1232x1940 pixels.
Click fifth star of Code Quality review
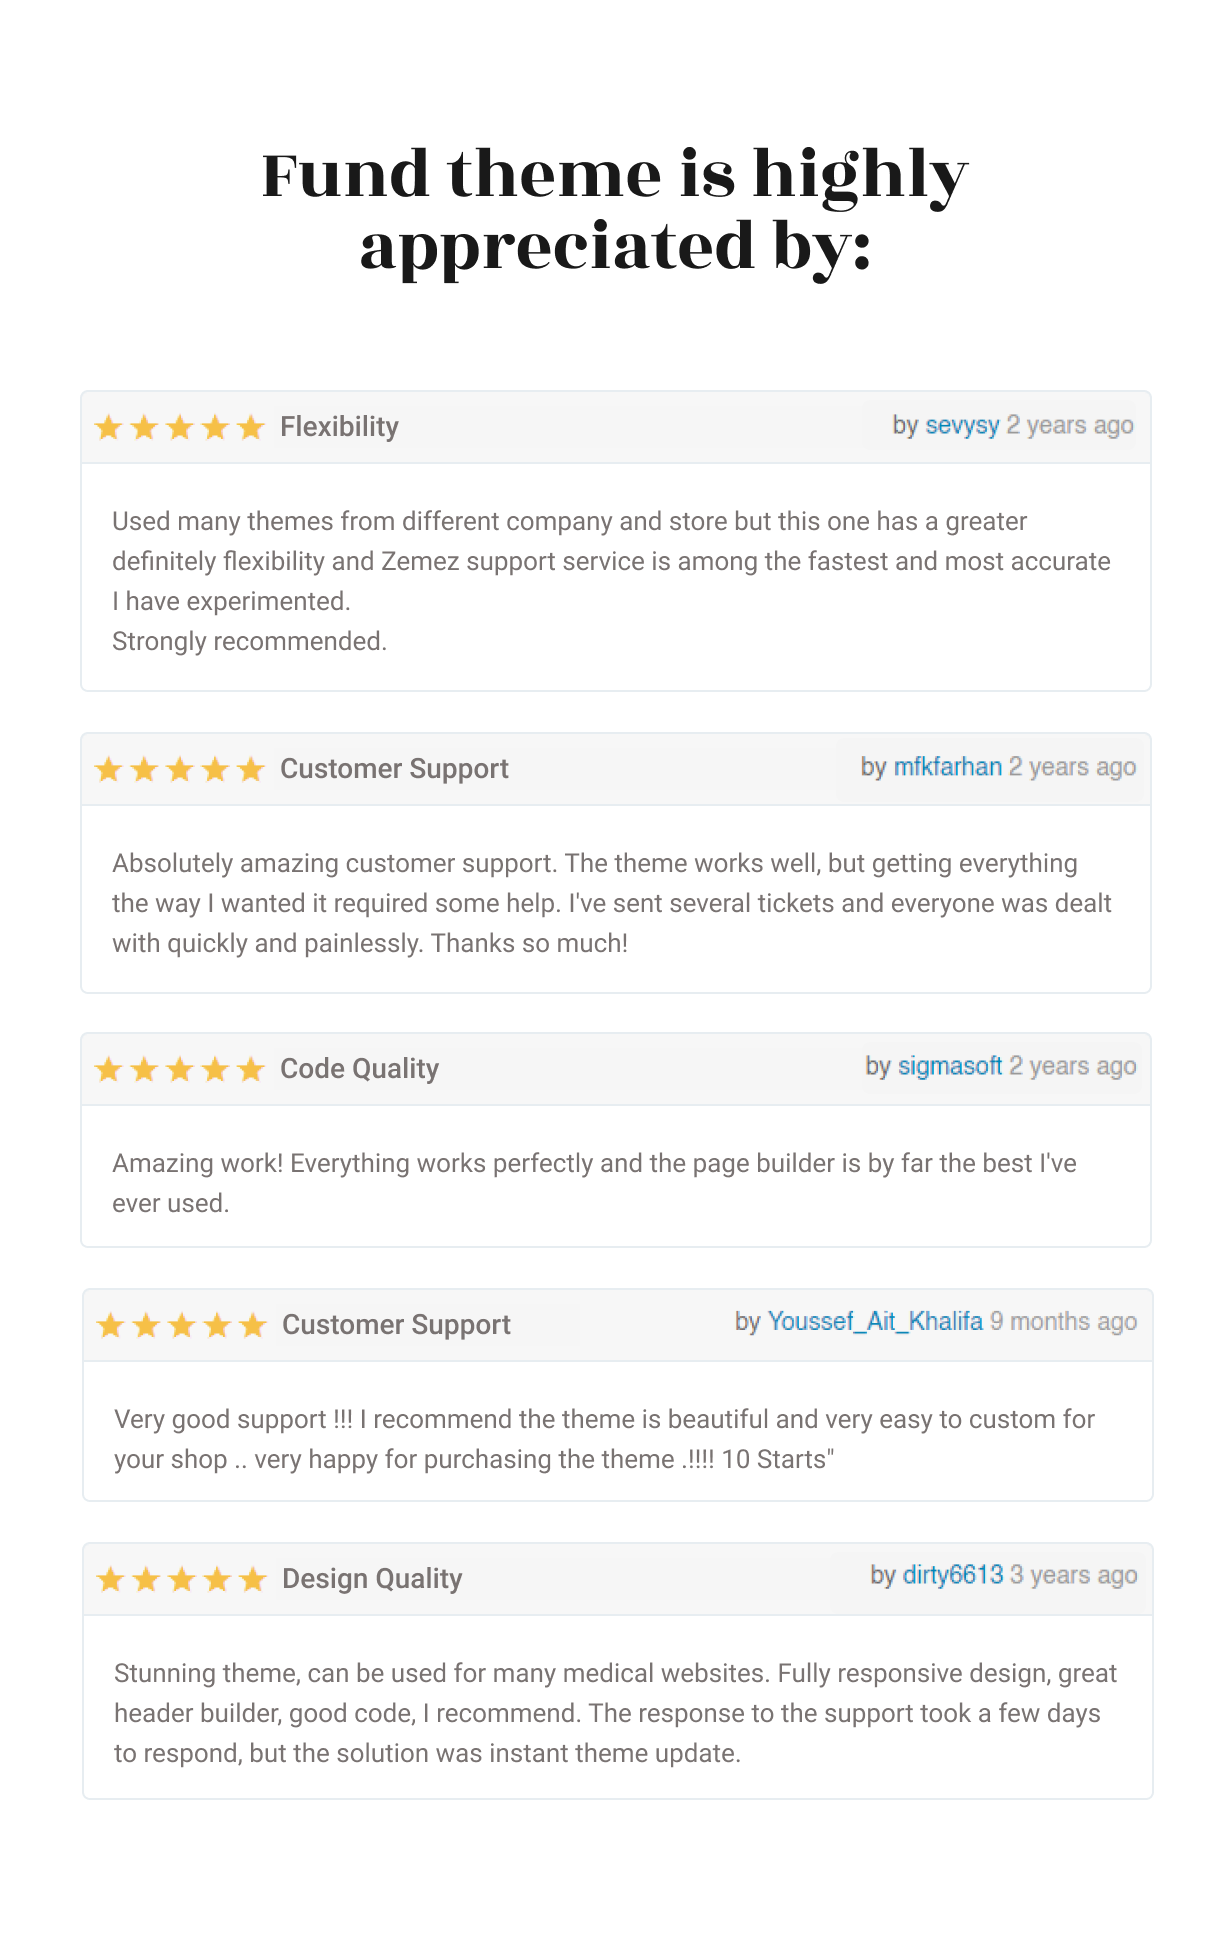[251, 1070]
